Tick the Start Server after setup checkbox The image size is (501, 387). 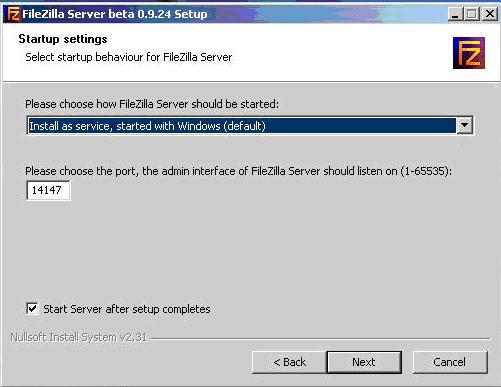click(x=32, y=308)
